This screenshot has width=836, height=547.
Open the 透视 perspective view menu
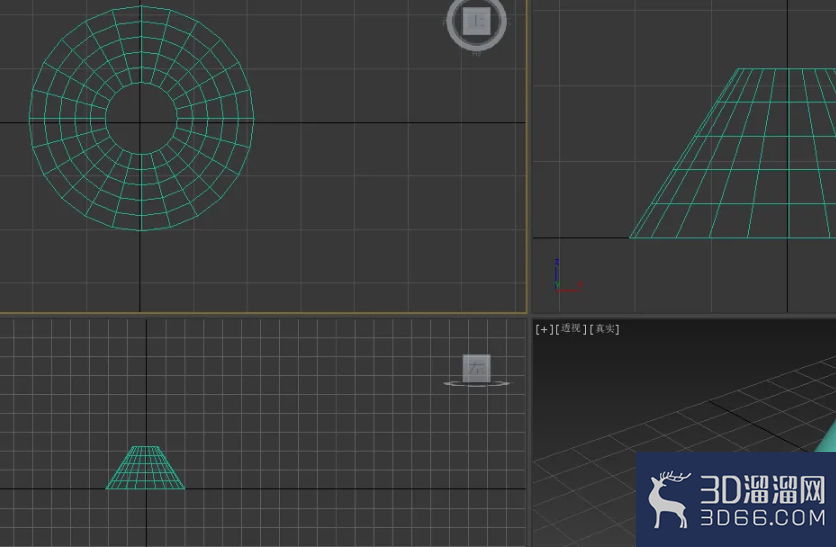[x=570, y=328]
